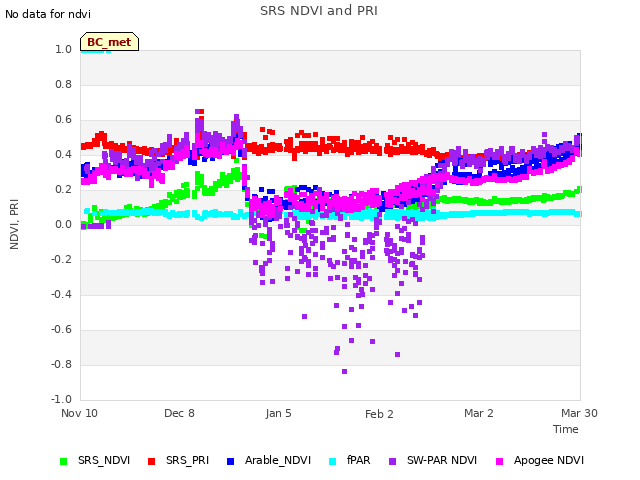Click the chart title SRS NDVI and PRI
Image resolution: width=640 pixels, height=480 pixels.
319,11
